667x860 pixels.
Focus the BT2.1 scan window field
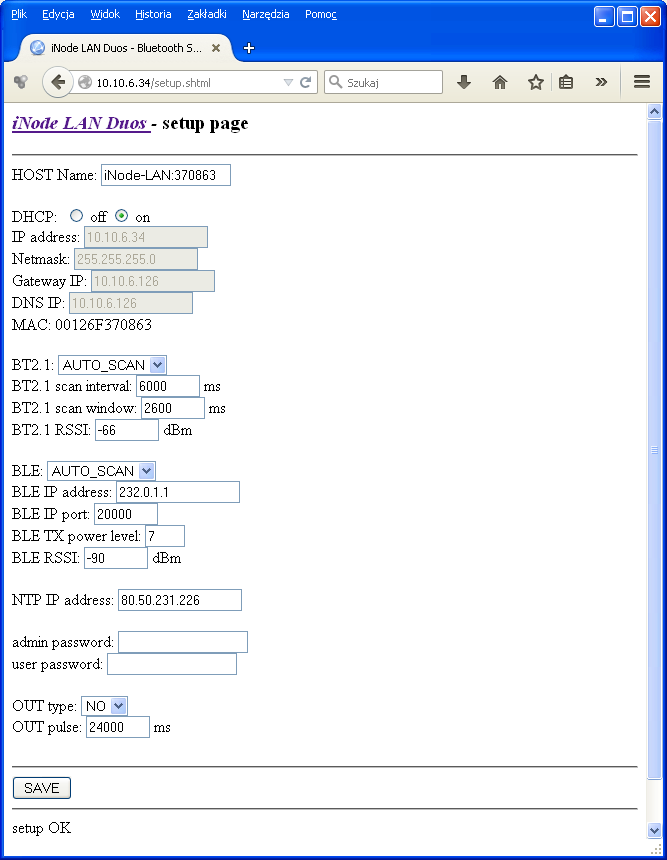(x=173, y=408)
